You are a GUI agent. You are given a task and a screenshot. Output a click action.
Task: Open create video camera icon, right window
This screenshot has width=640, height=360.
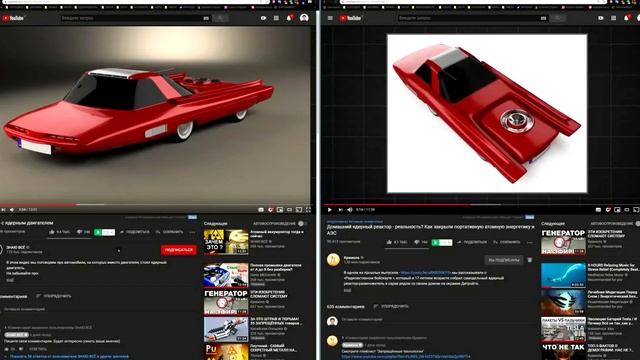tap(600, 18)
